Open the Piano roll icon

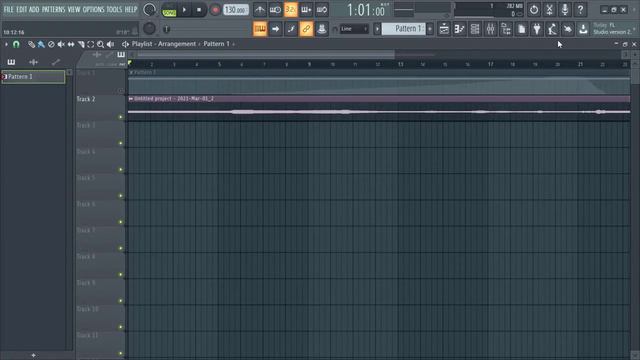(459, 29)
